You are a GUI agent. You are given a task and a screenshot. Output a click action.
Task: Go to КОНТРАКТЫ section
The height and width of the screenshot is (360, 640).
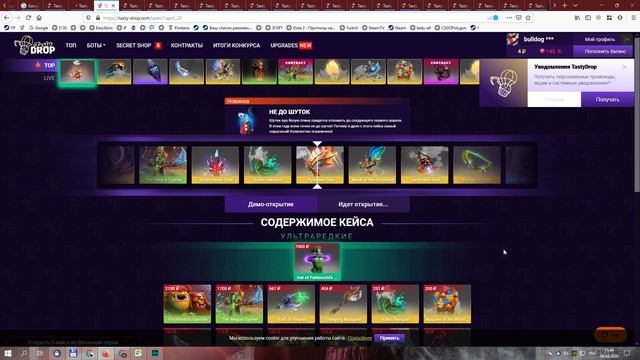[187, 45]
